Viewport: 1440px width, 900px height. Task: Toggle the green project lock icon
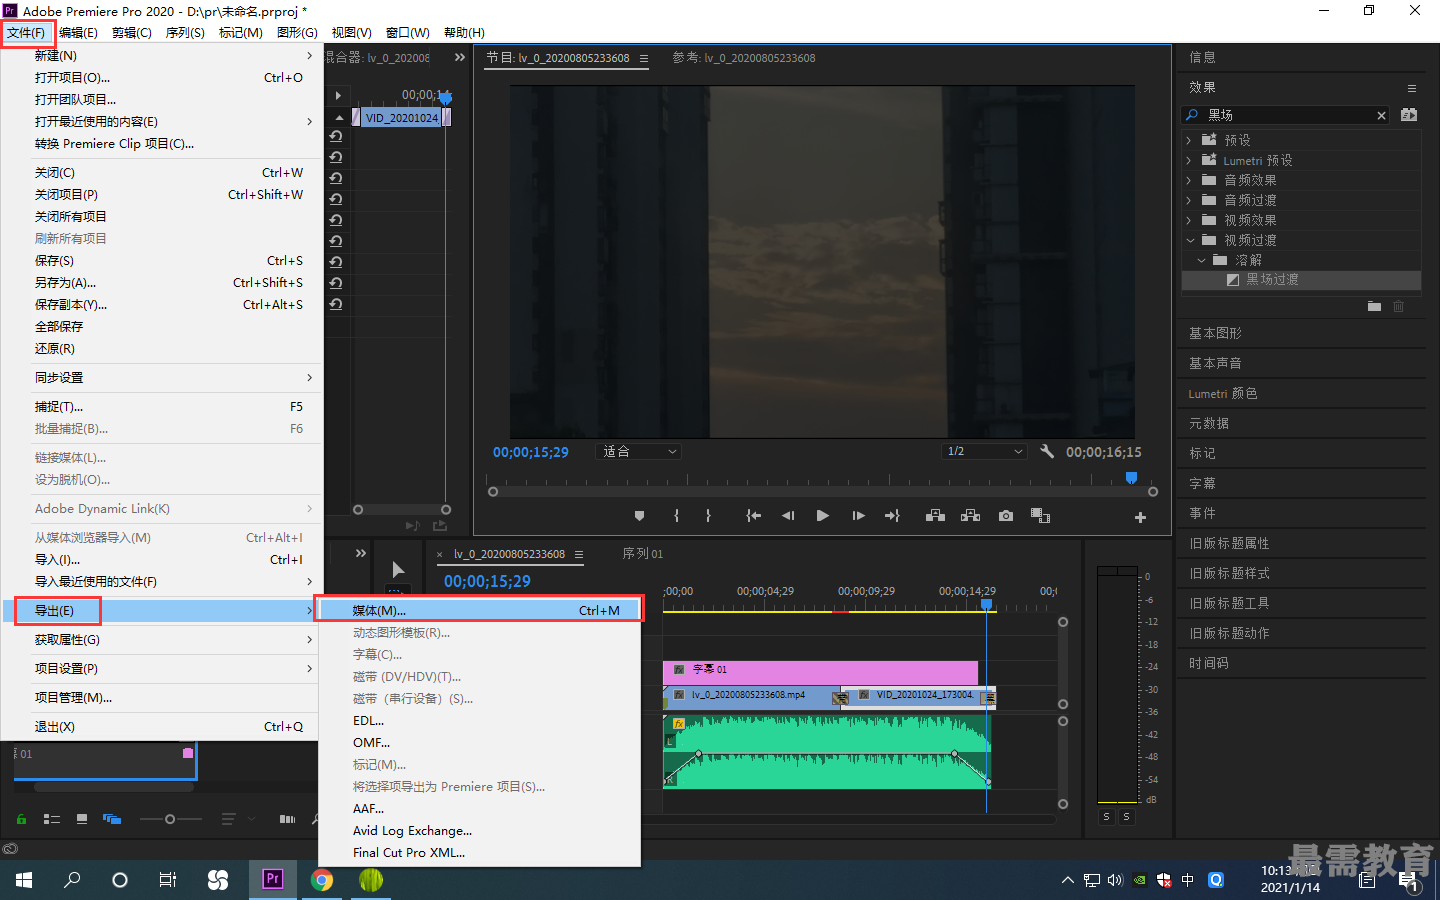(x=21, y=819)
